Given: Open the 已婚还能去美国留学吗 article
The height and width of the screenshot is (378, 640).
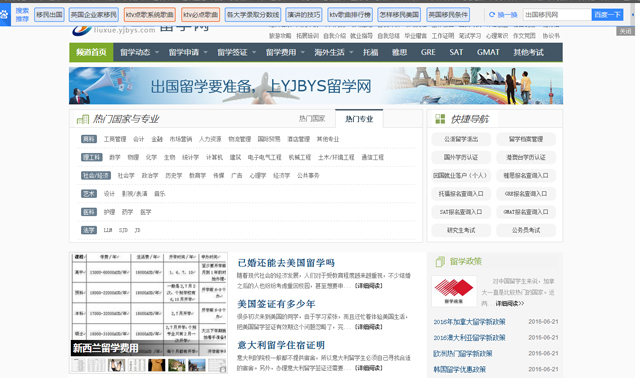Looking at the screenshot, I should click(x=286, y=263).
